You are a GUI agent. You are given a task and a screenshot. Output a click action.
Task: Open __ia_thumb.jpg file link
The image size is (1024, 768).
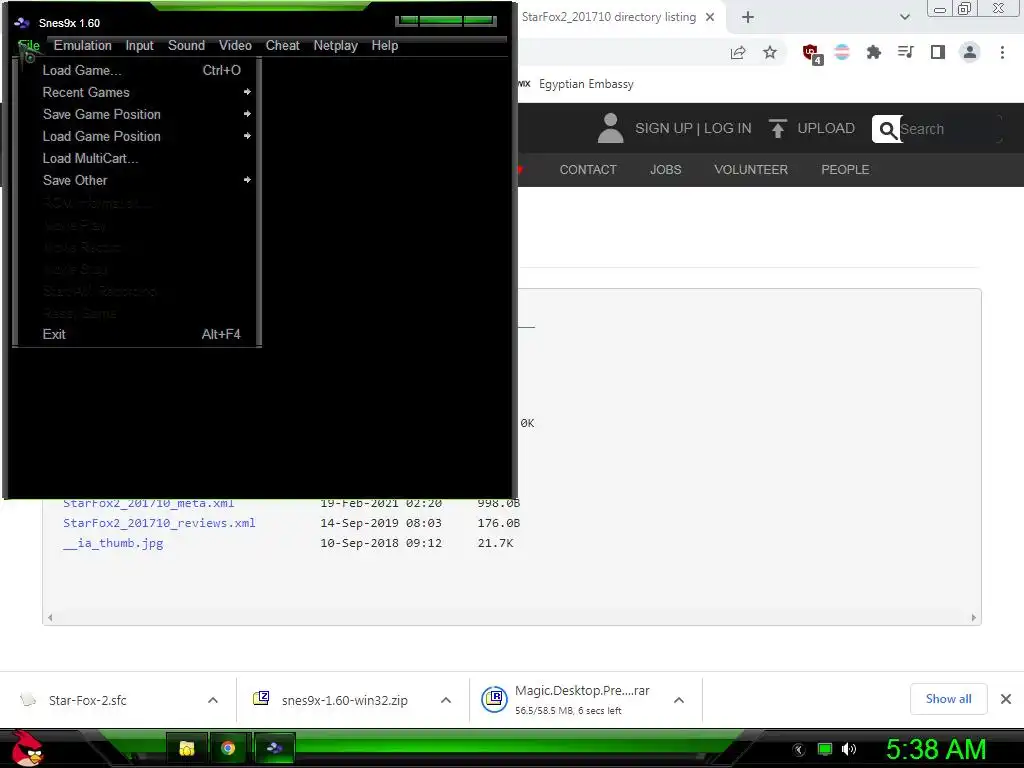pos(113,543)
